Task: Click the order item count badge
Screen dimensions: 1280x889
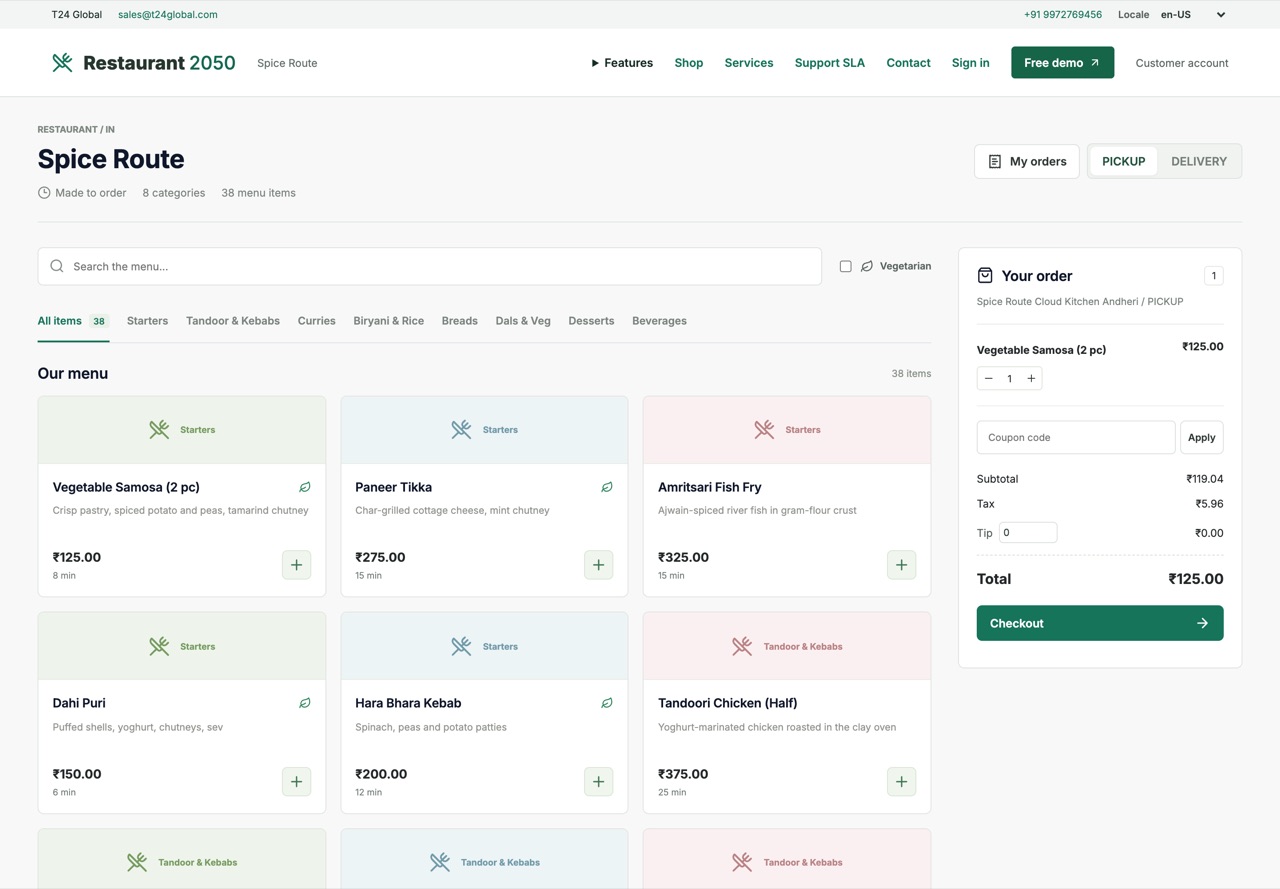Action: coord(1214,276)
